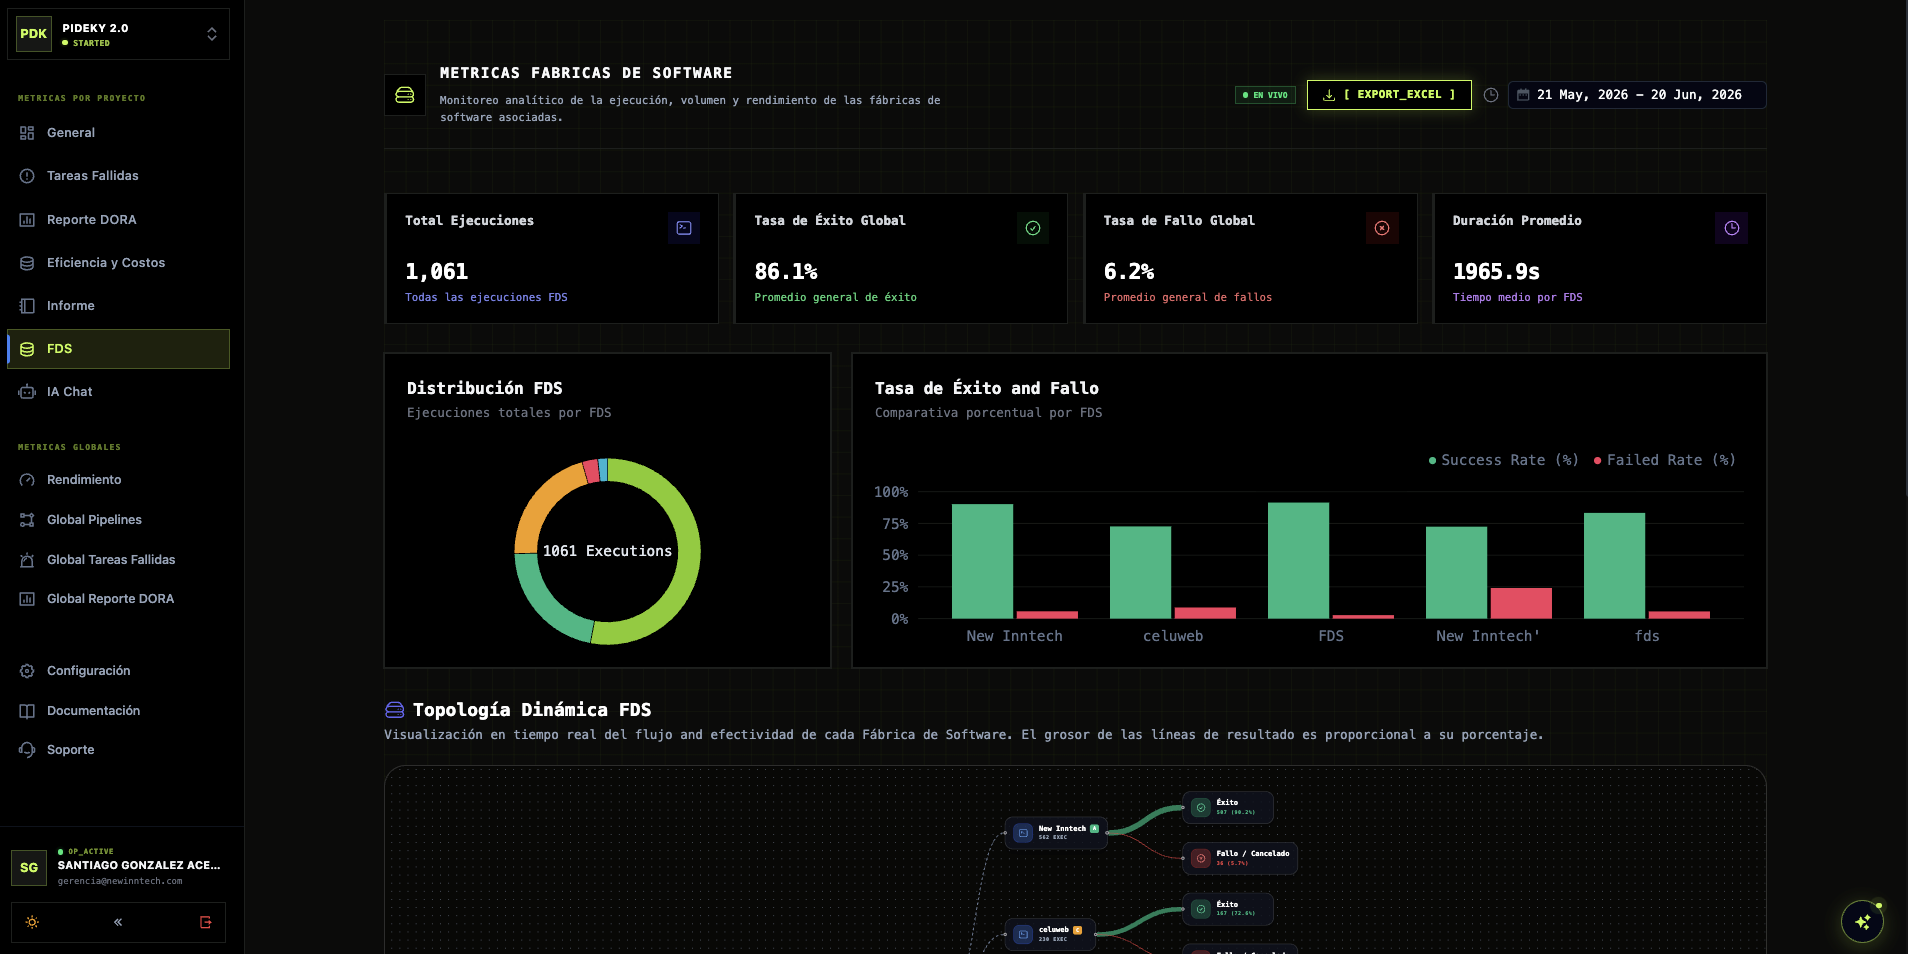Click the 'fds' x-axis label
This screenshot has width=1908, height=954.
1647,636
